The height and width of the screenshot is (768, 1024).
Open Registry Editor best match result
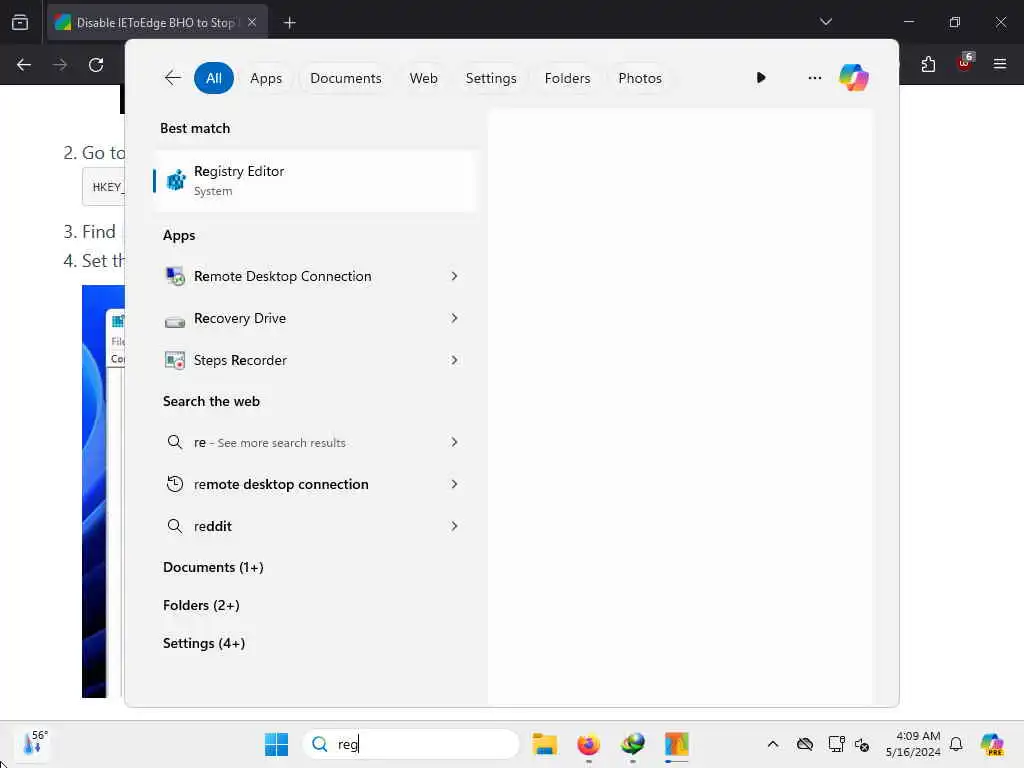point(315,181)
